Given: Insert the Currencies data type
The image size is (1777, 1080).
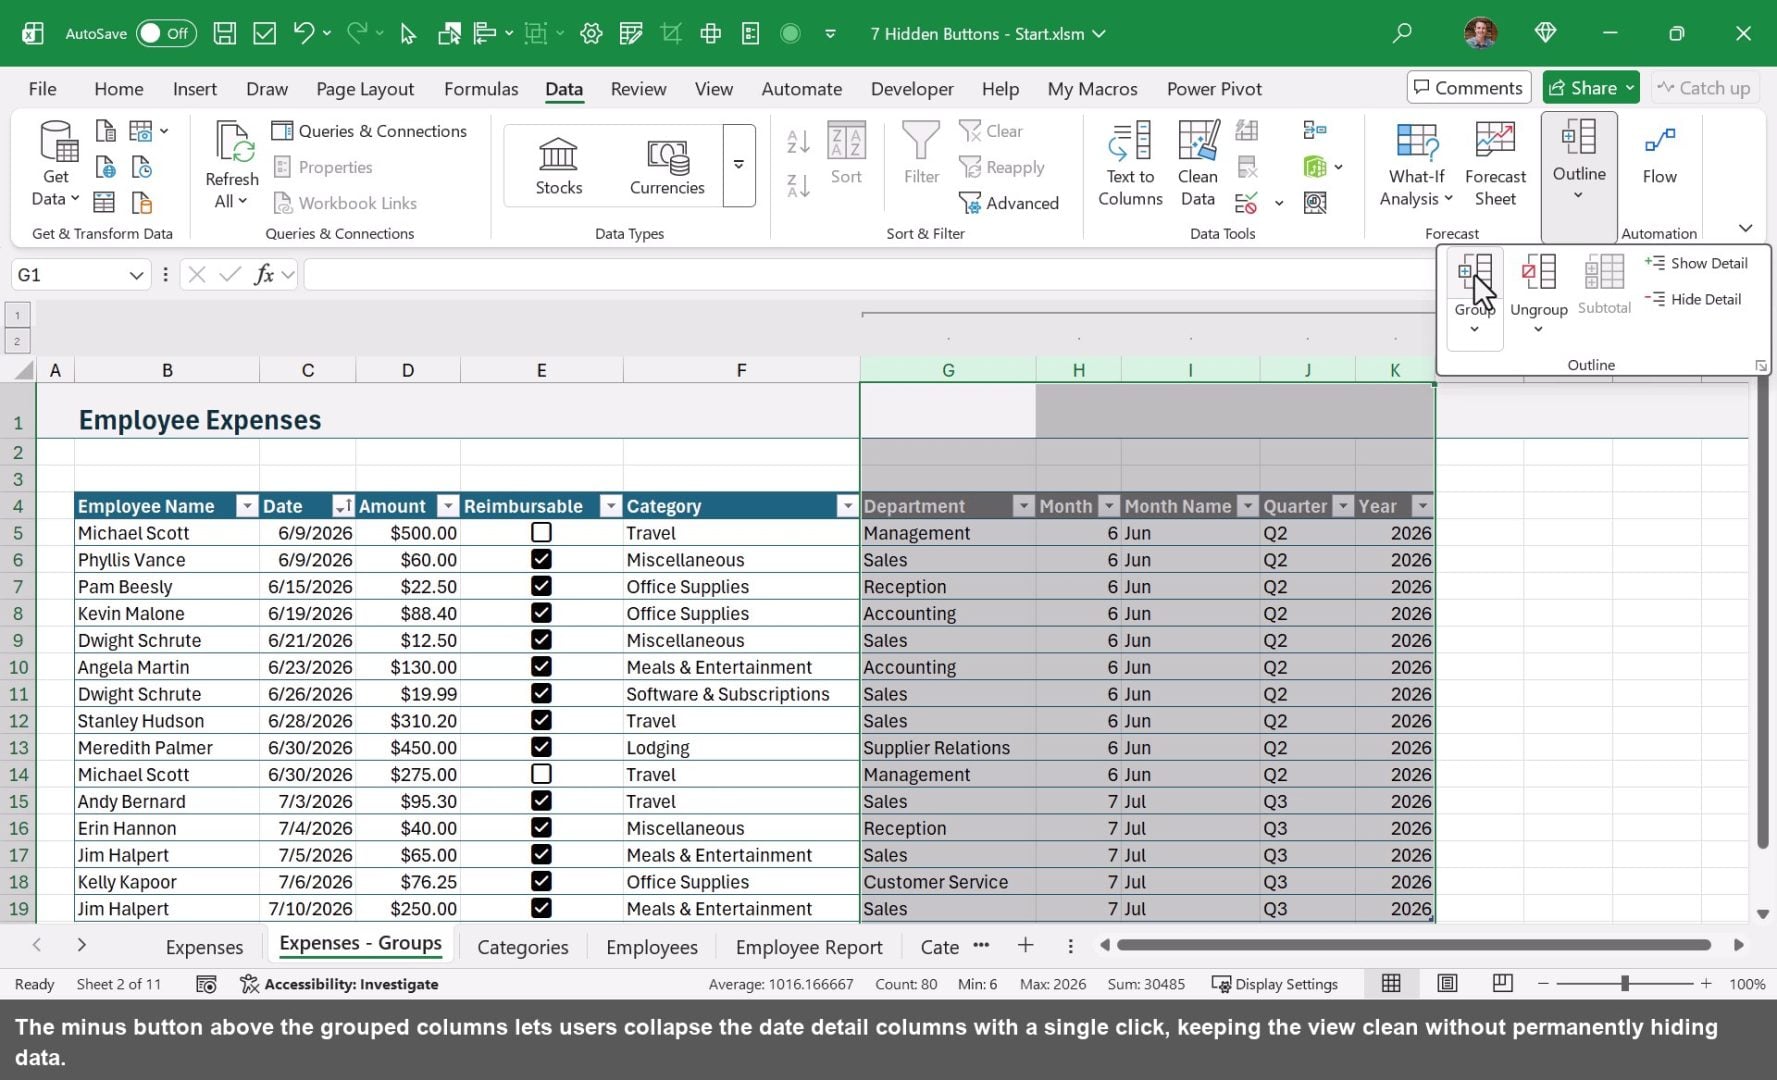Looking at the screenshot, I should [667, 166].
